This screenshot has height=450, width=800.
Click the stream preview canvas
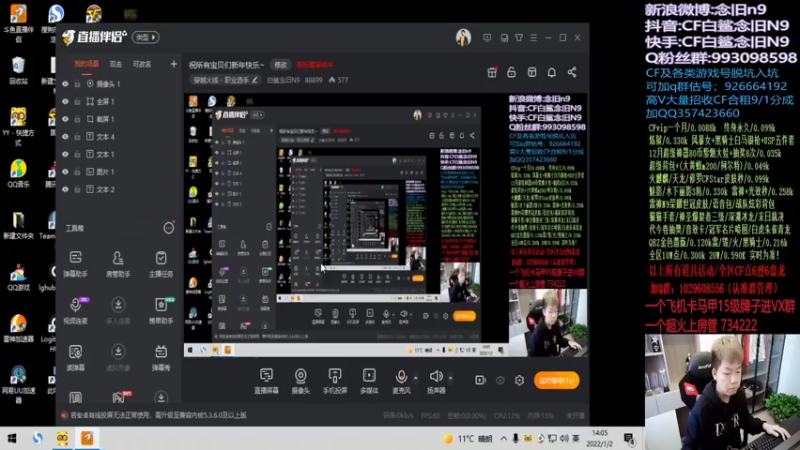385,224
